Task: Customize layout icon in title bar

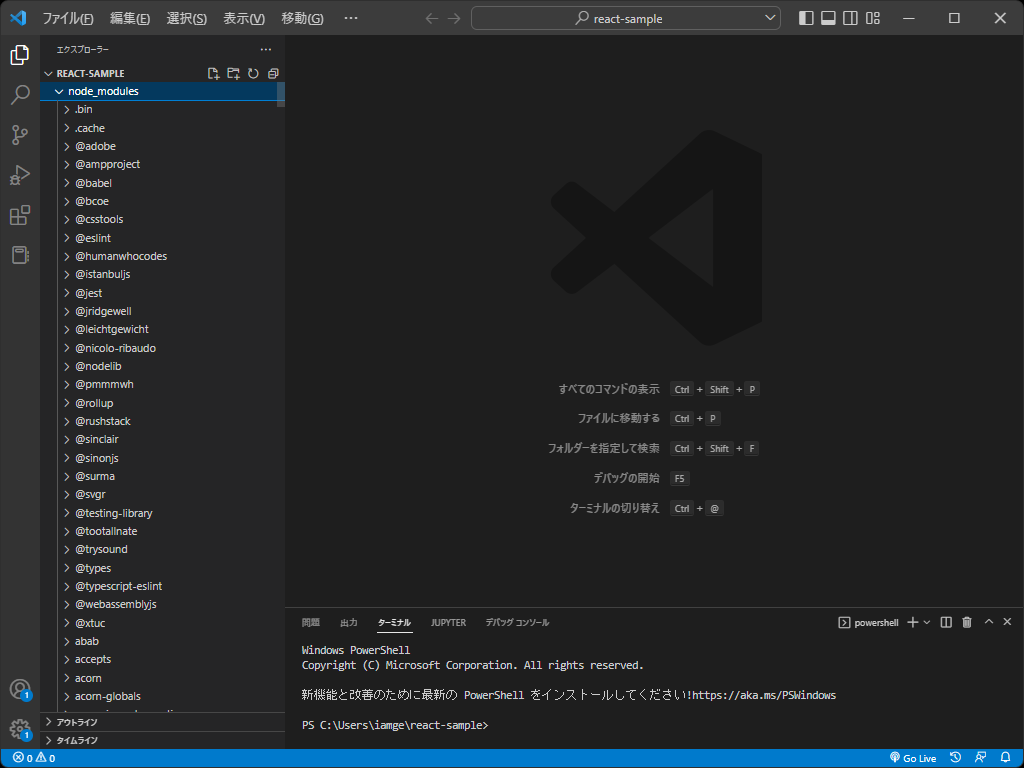Action: 873,18
